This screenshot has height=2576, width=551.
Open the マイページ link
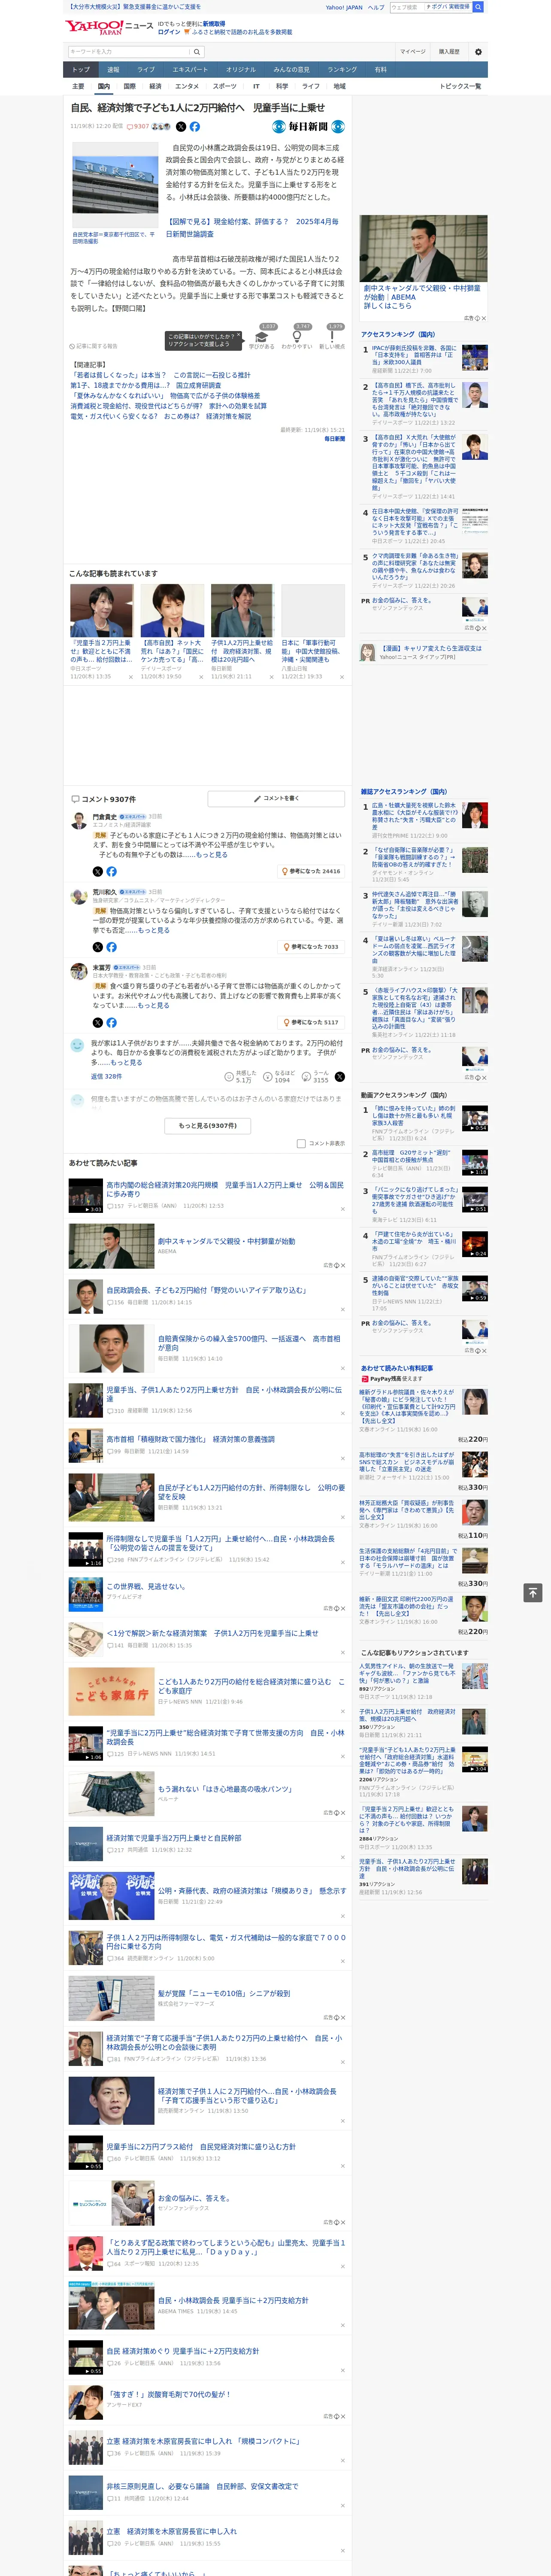(412, 52)
